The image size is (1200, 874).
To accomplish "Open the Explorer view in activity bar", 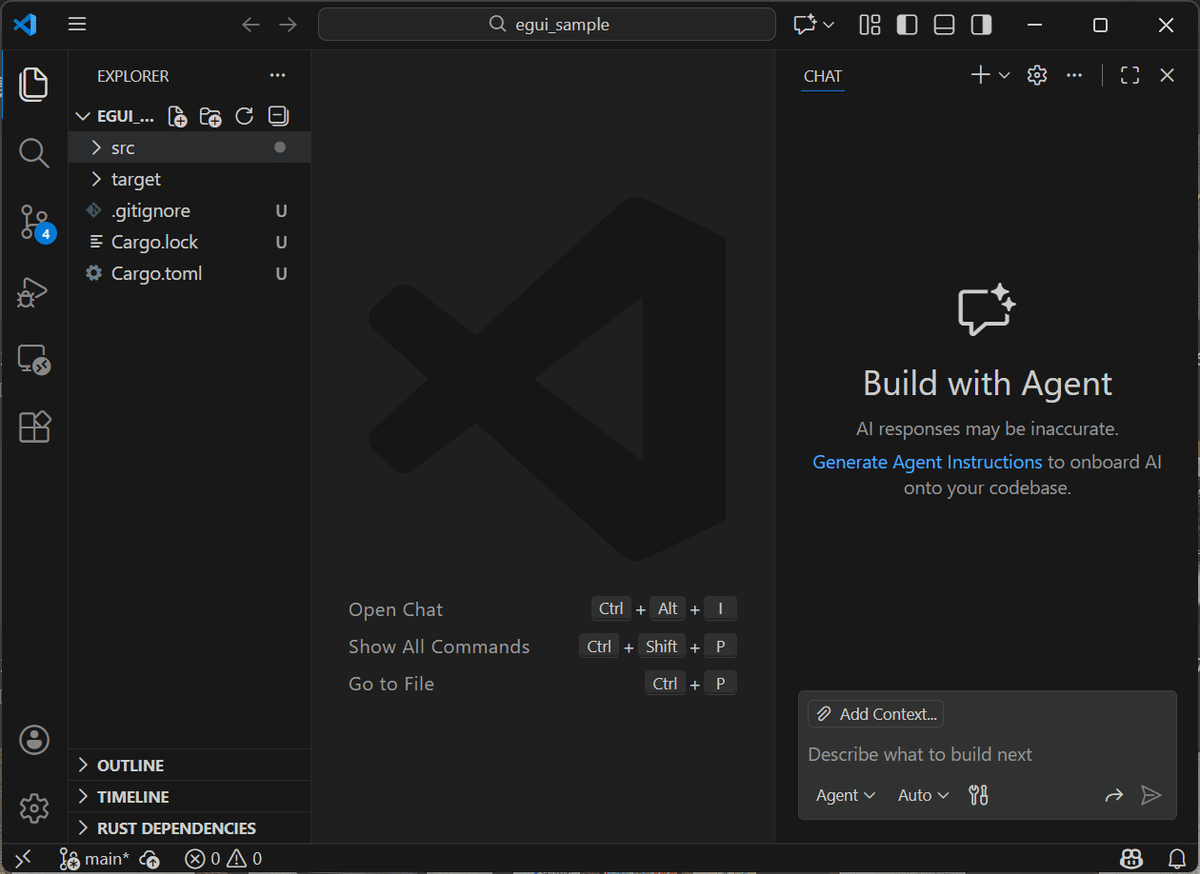I will (34, 84).
